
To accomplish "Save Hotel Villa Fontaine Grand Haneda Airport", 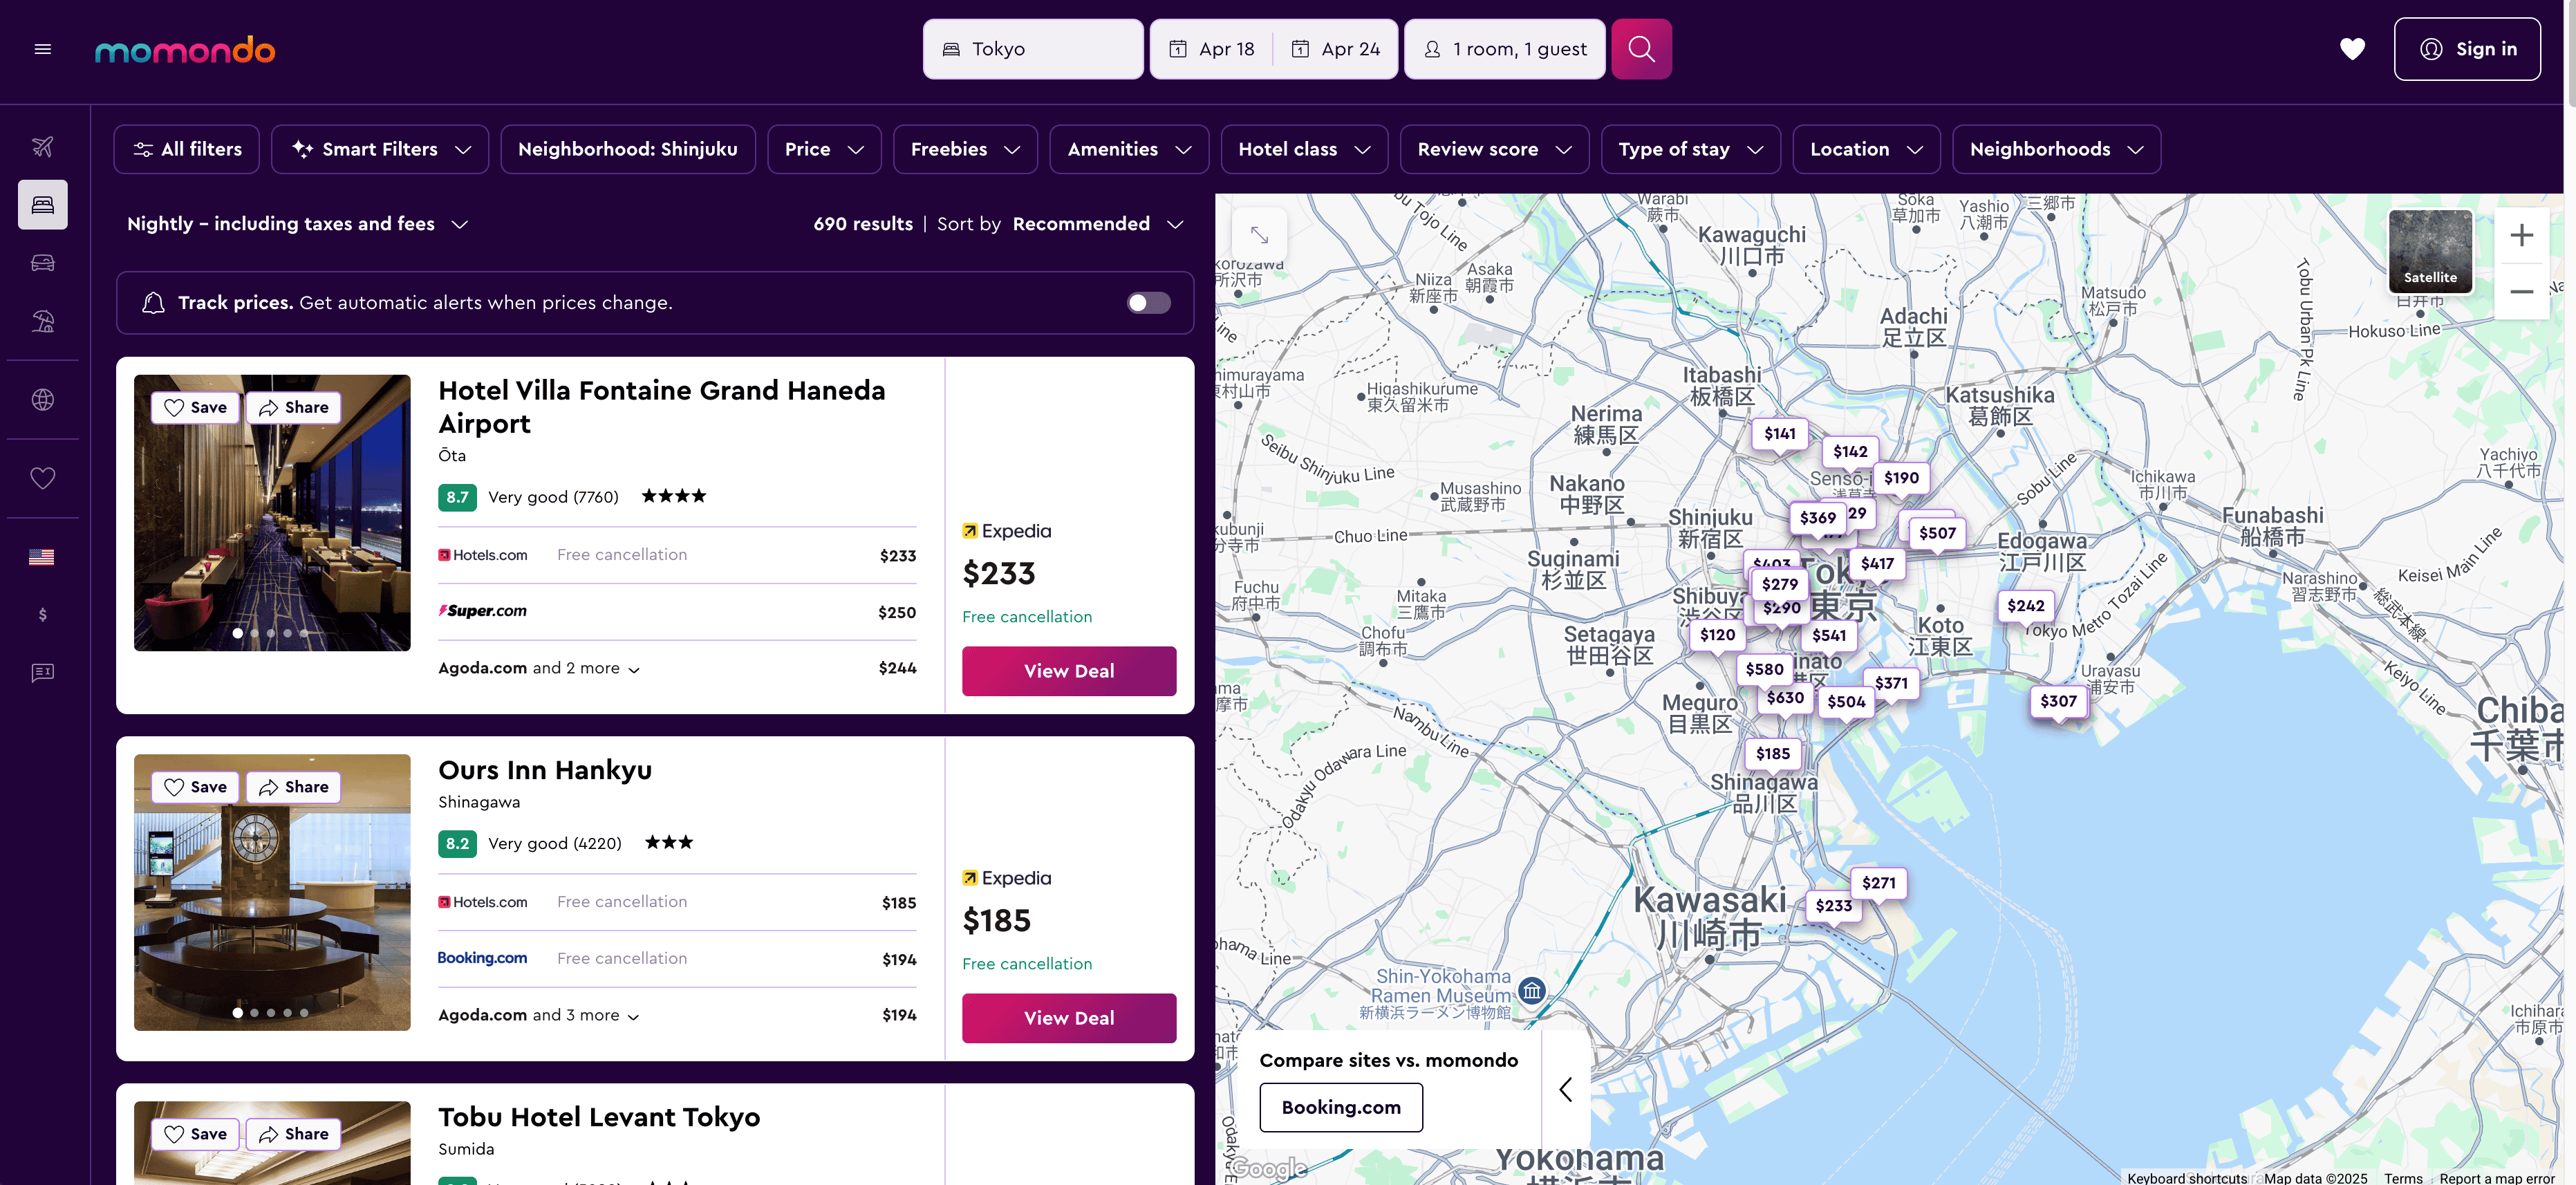I will (195, 408).
